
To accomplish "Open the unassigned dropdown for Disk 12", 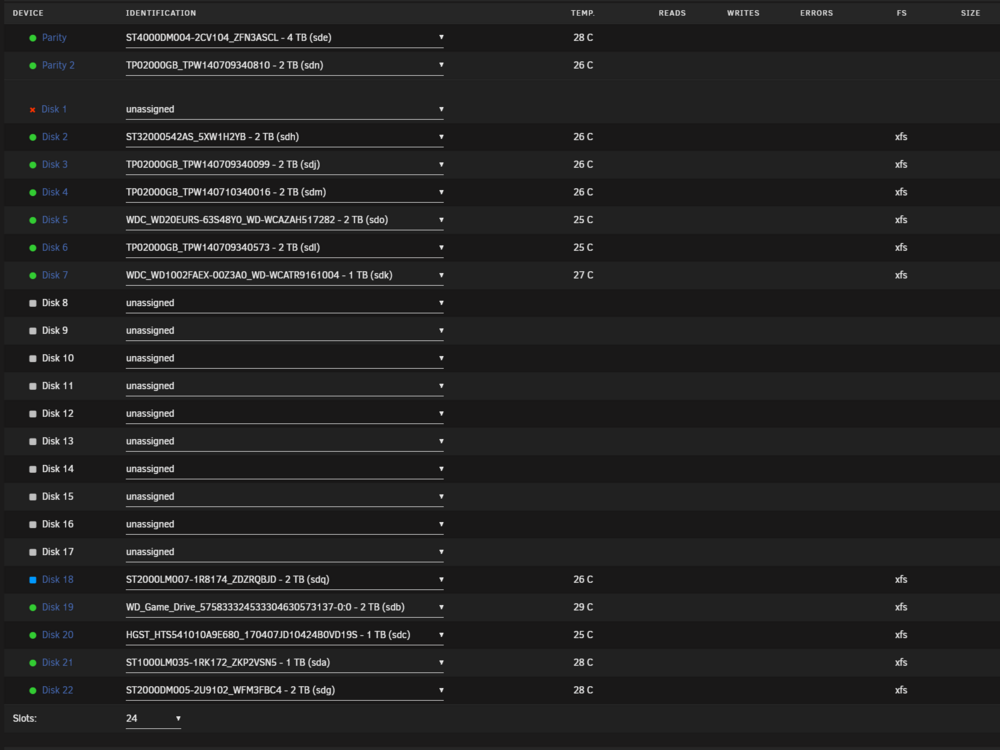I will click(x=284, y=413).
